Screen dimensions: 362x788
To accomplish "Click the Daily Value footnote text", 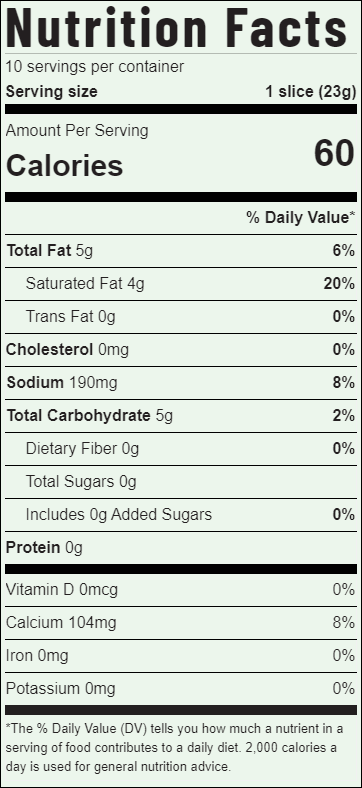I will pyautogui.click(x=174, y=748).
